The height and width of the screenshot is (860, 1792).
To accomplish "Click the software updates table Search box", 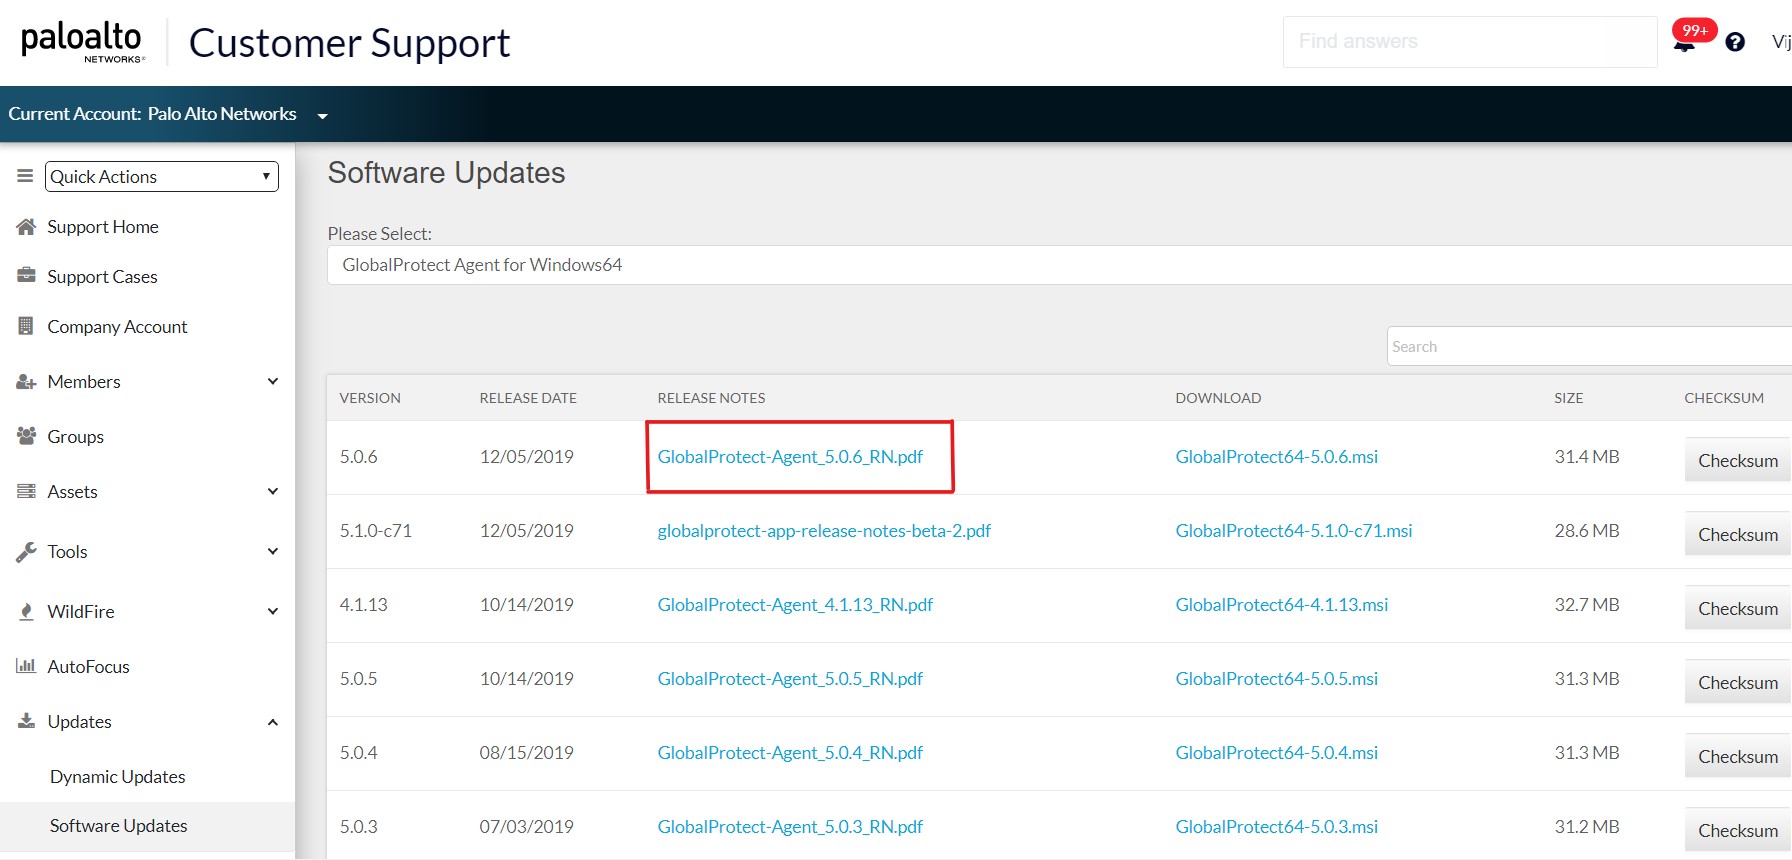I will pos(1589,346).
